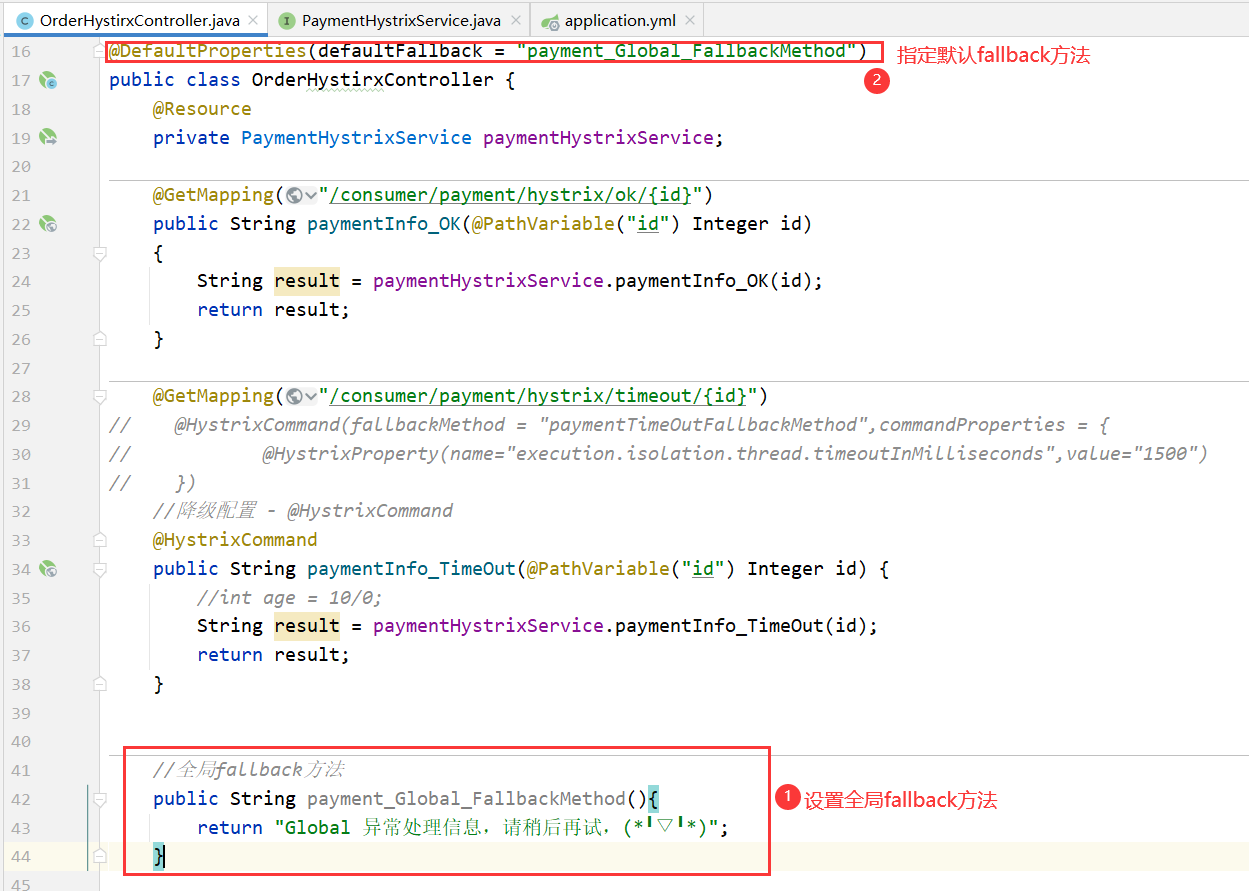Open the "/consumer/payment/hystrix/ok/{id}" mapping URL
The image size is (1249, 891).
pyautogui.click(x=511, y=195)
